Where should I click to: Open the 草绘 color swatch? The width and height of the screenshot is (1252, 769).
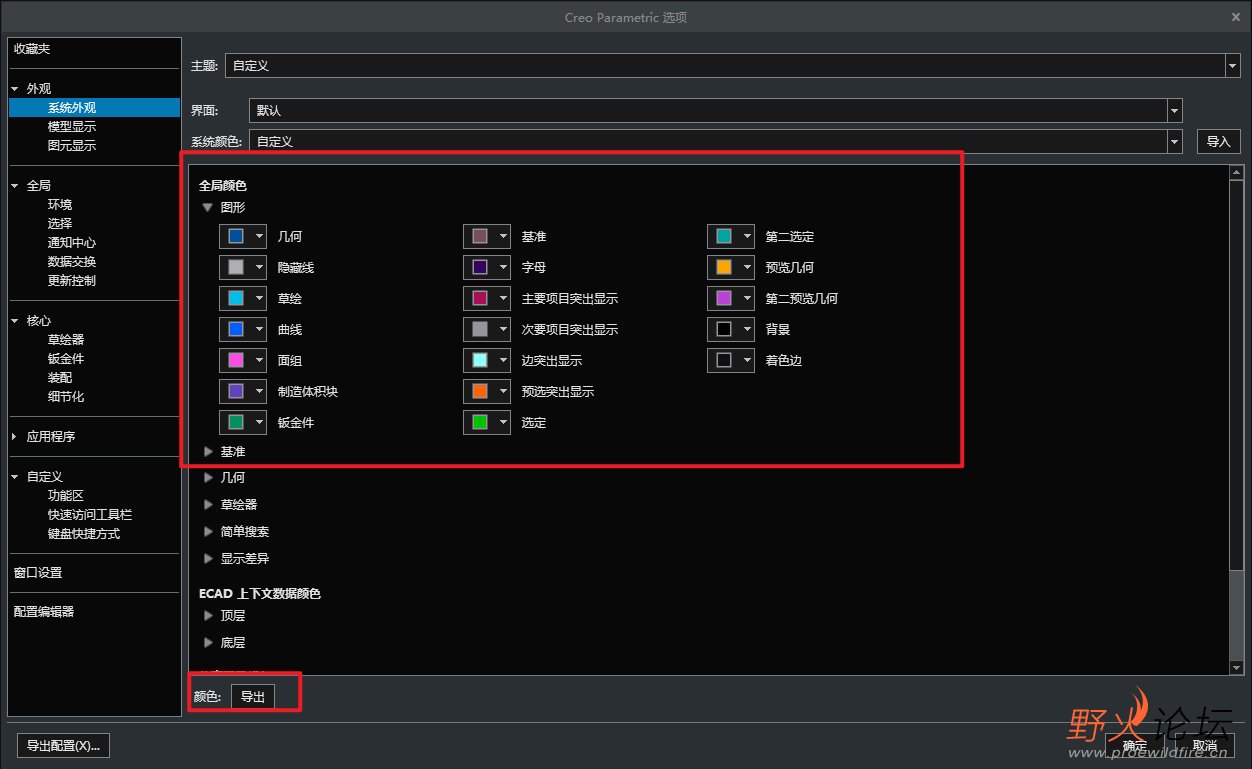(x=243, y=298)
